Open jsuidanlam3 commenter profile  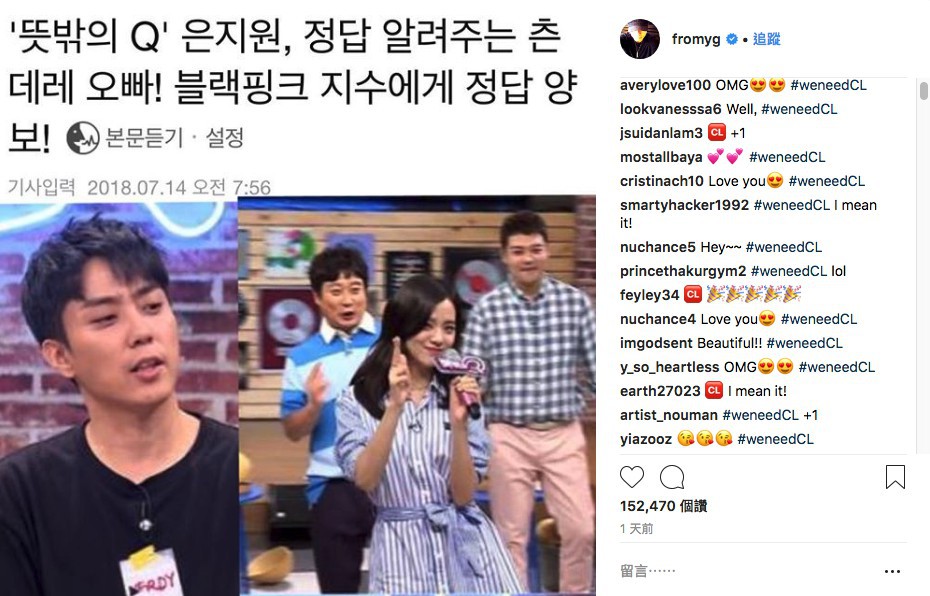pos(661,133)
